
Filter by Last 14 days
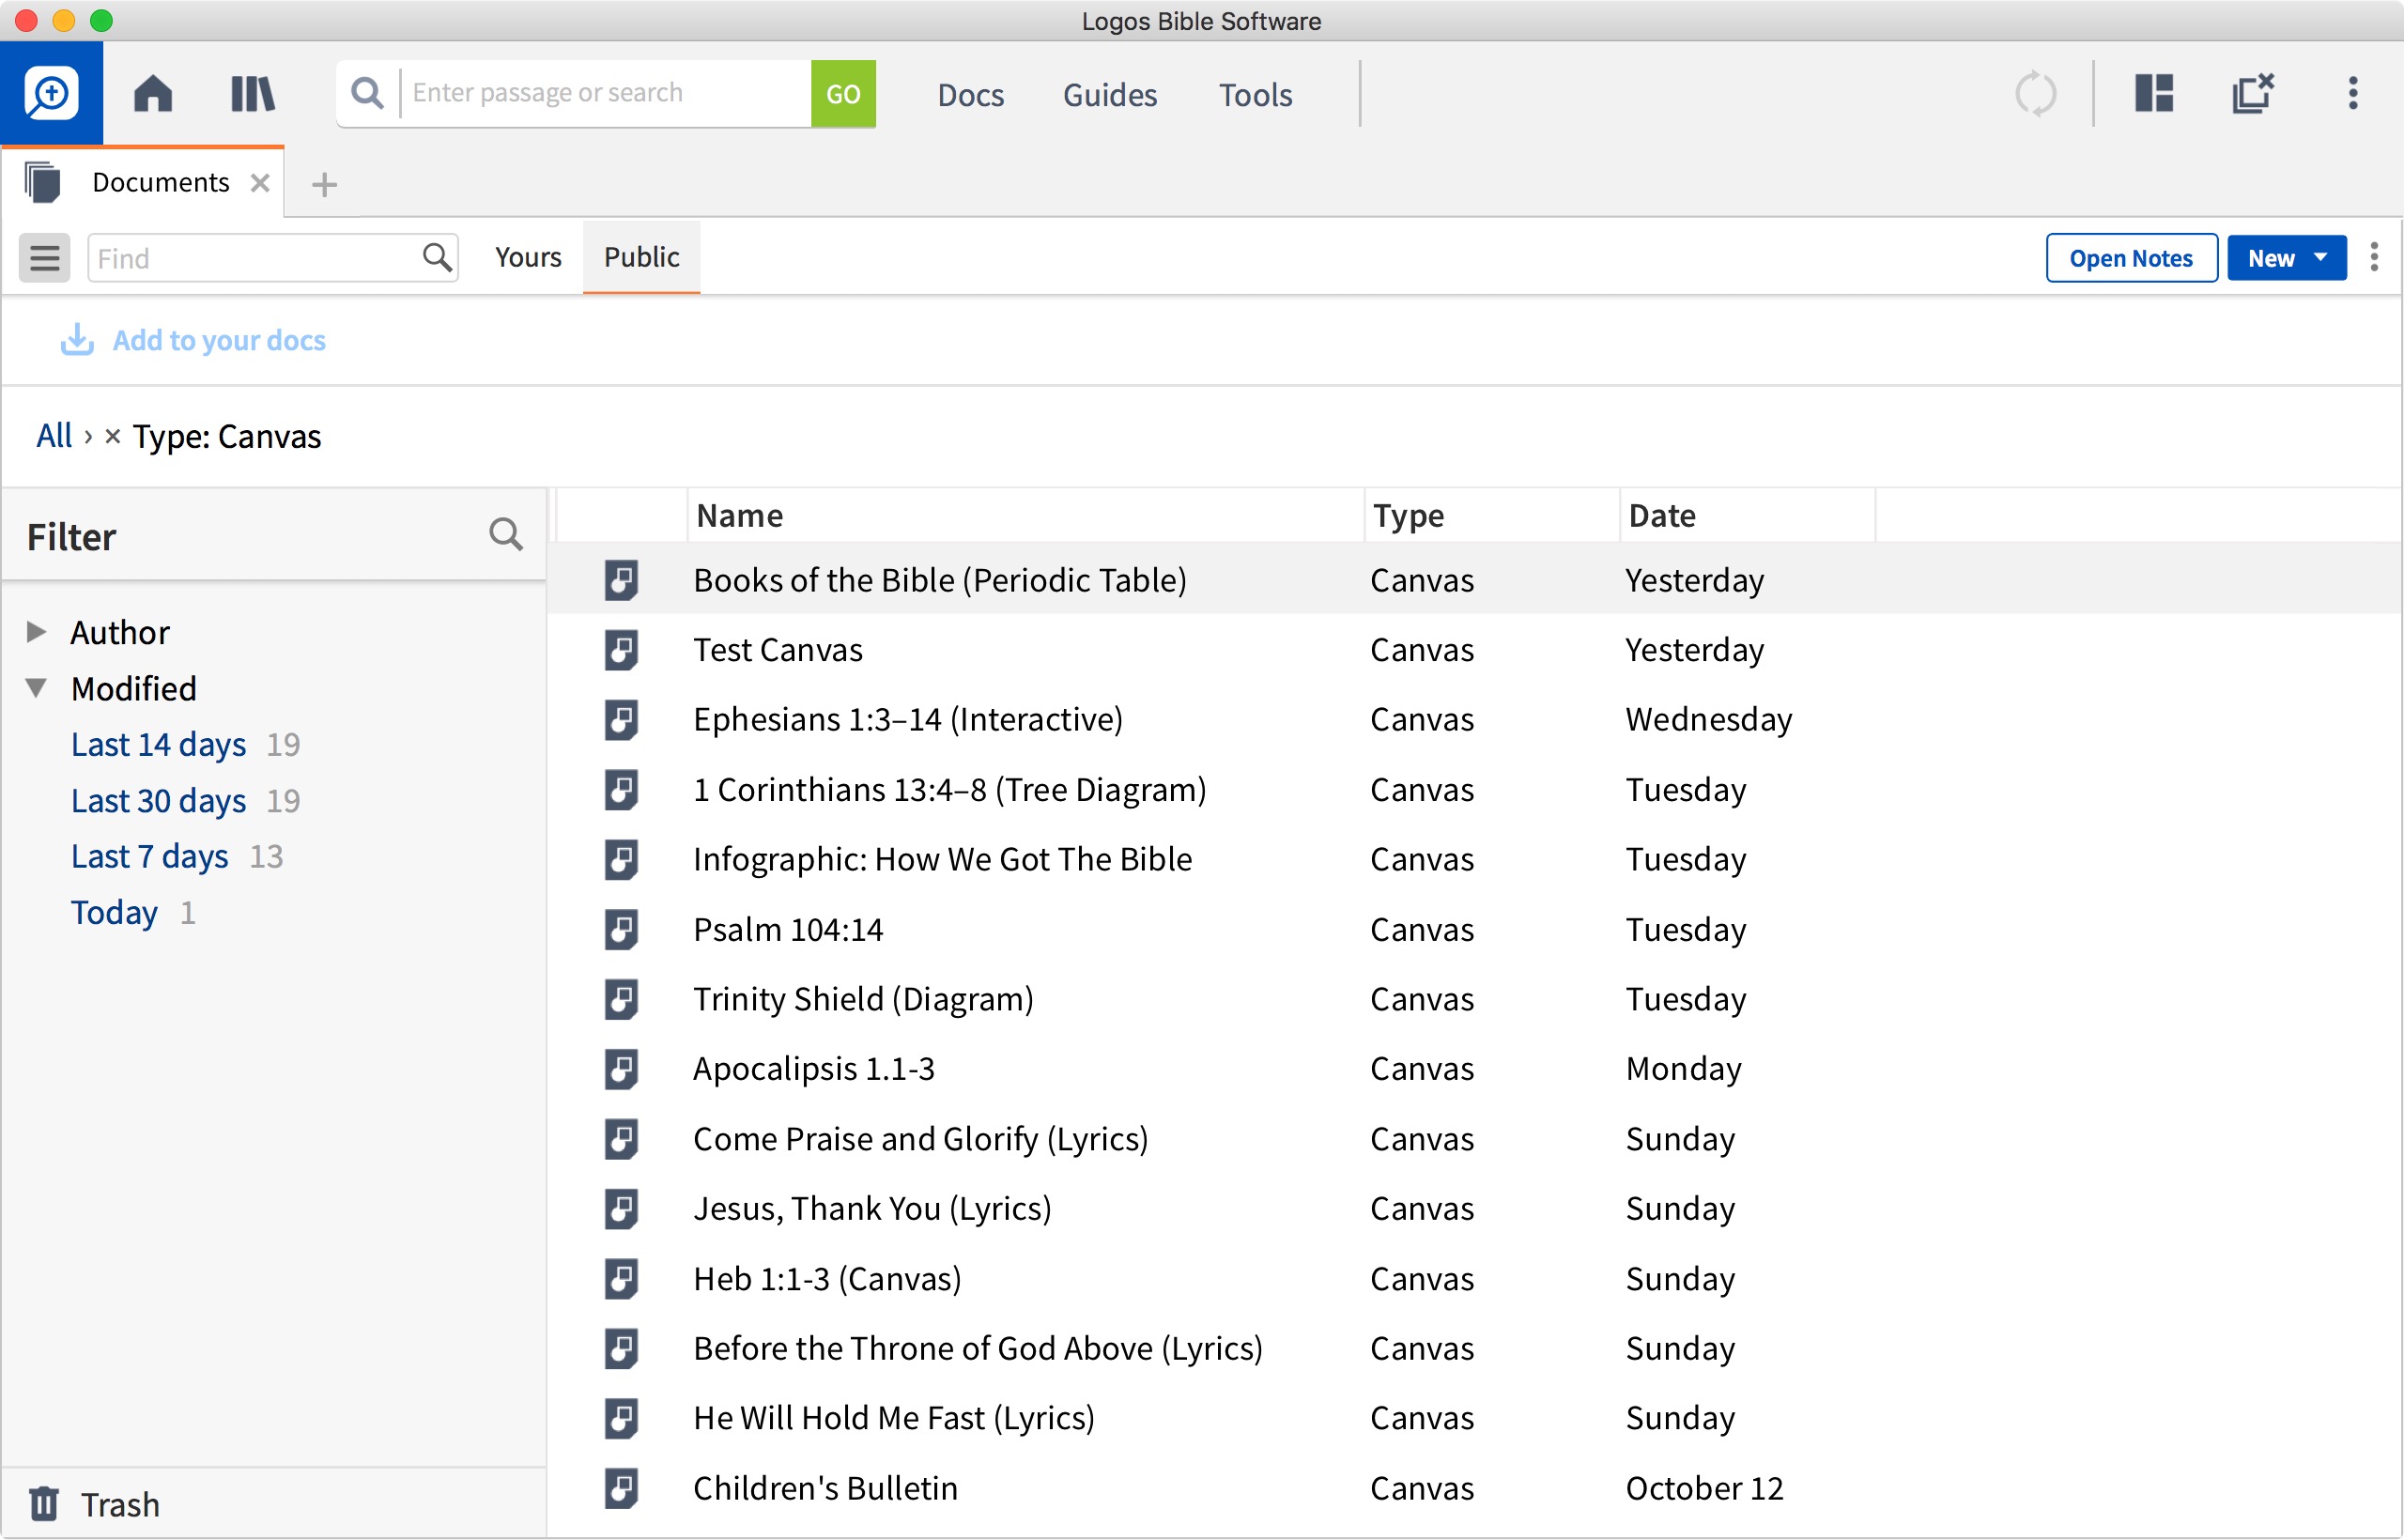point(158,744)
